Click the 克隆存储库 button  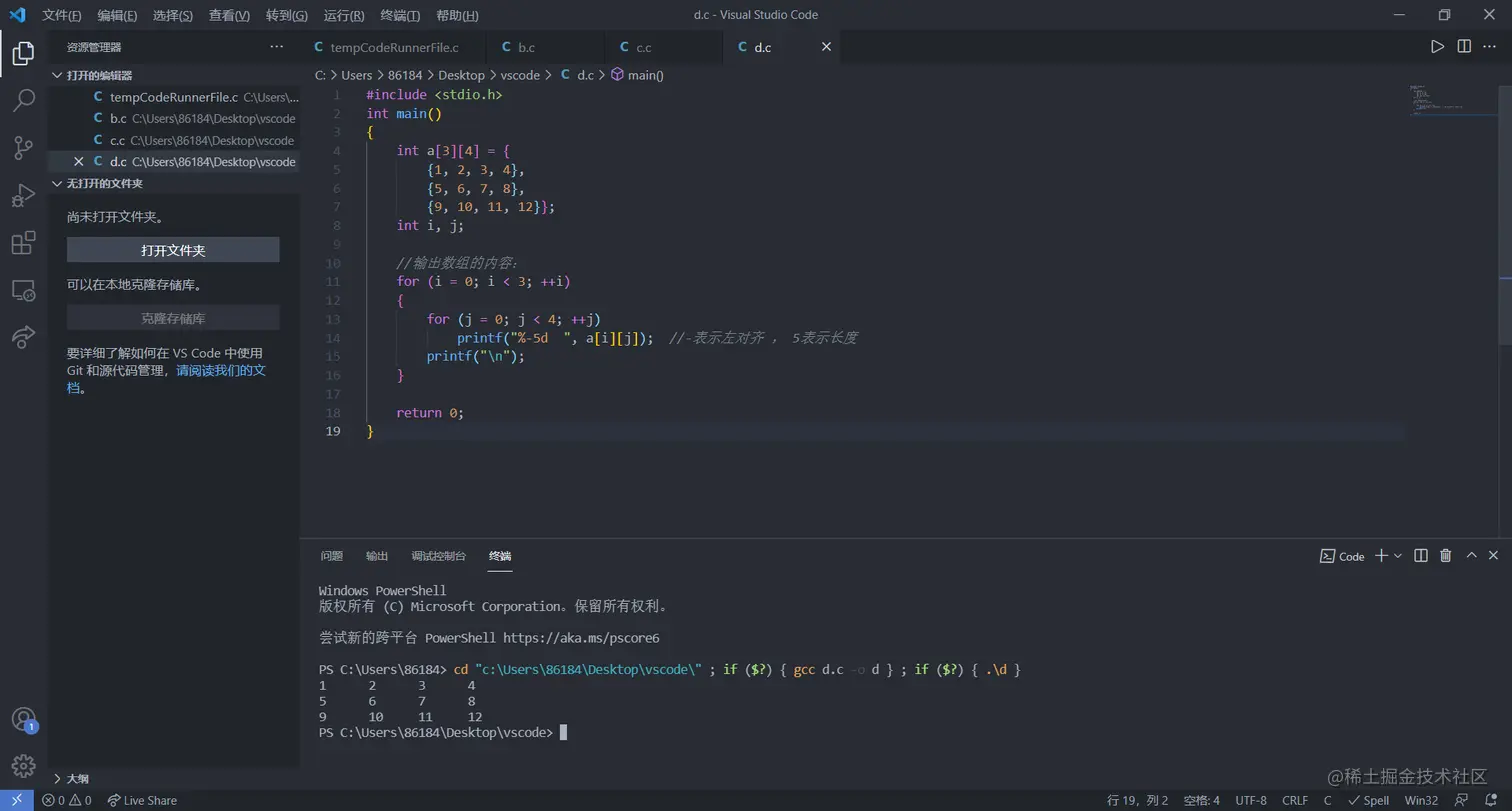(173, 318)
